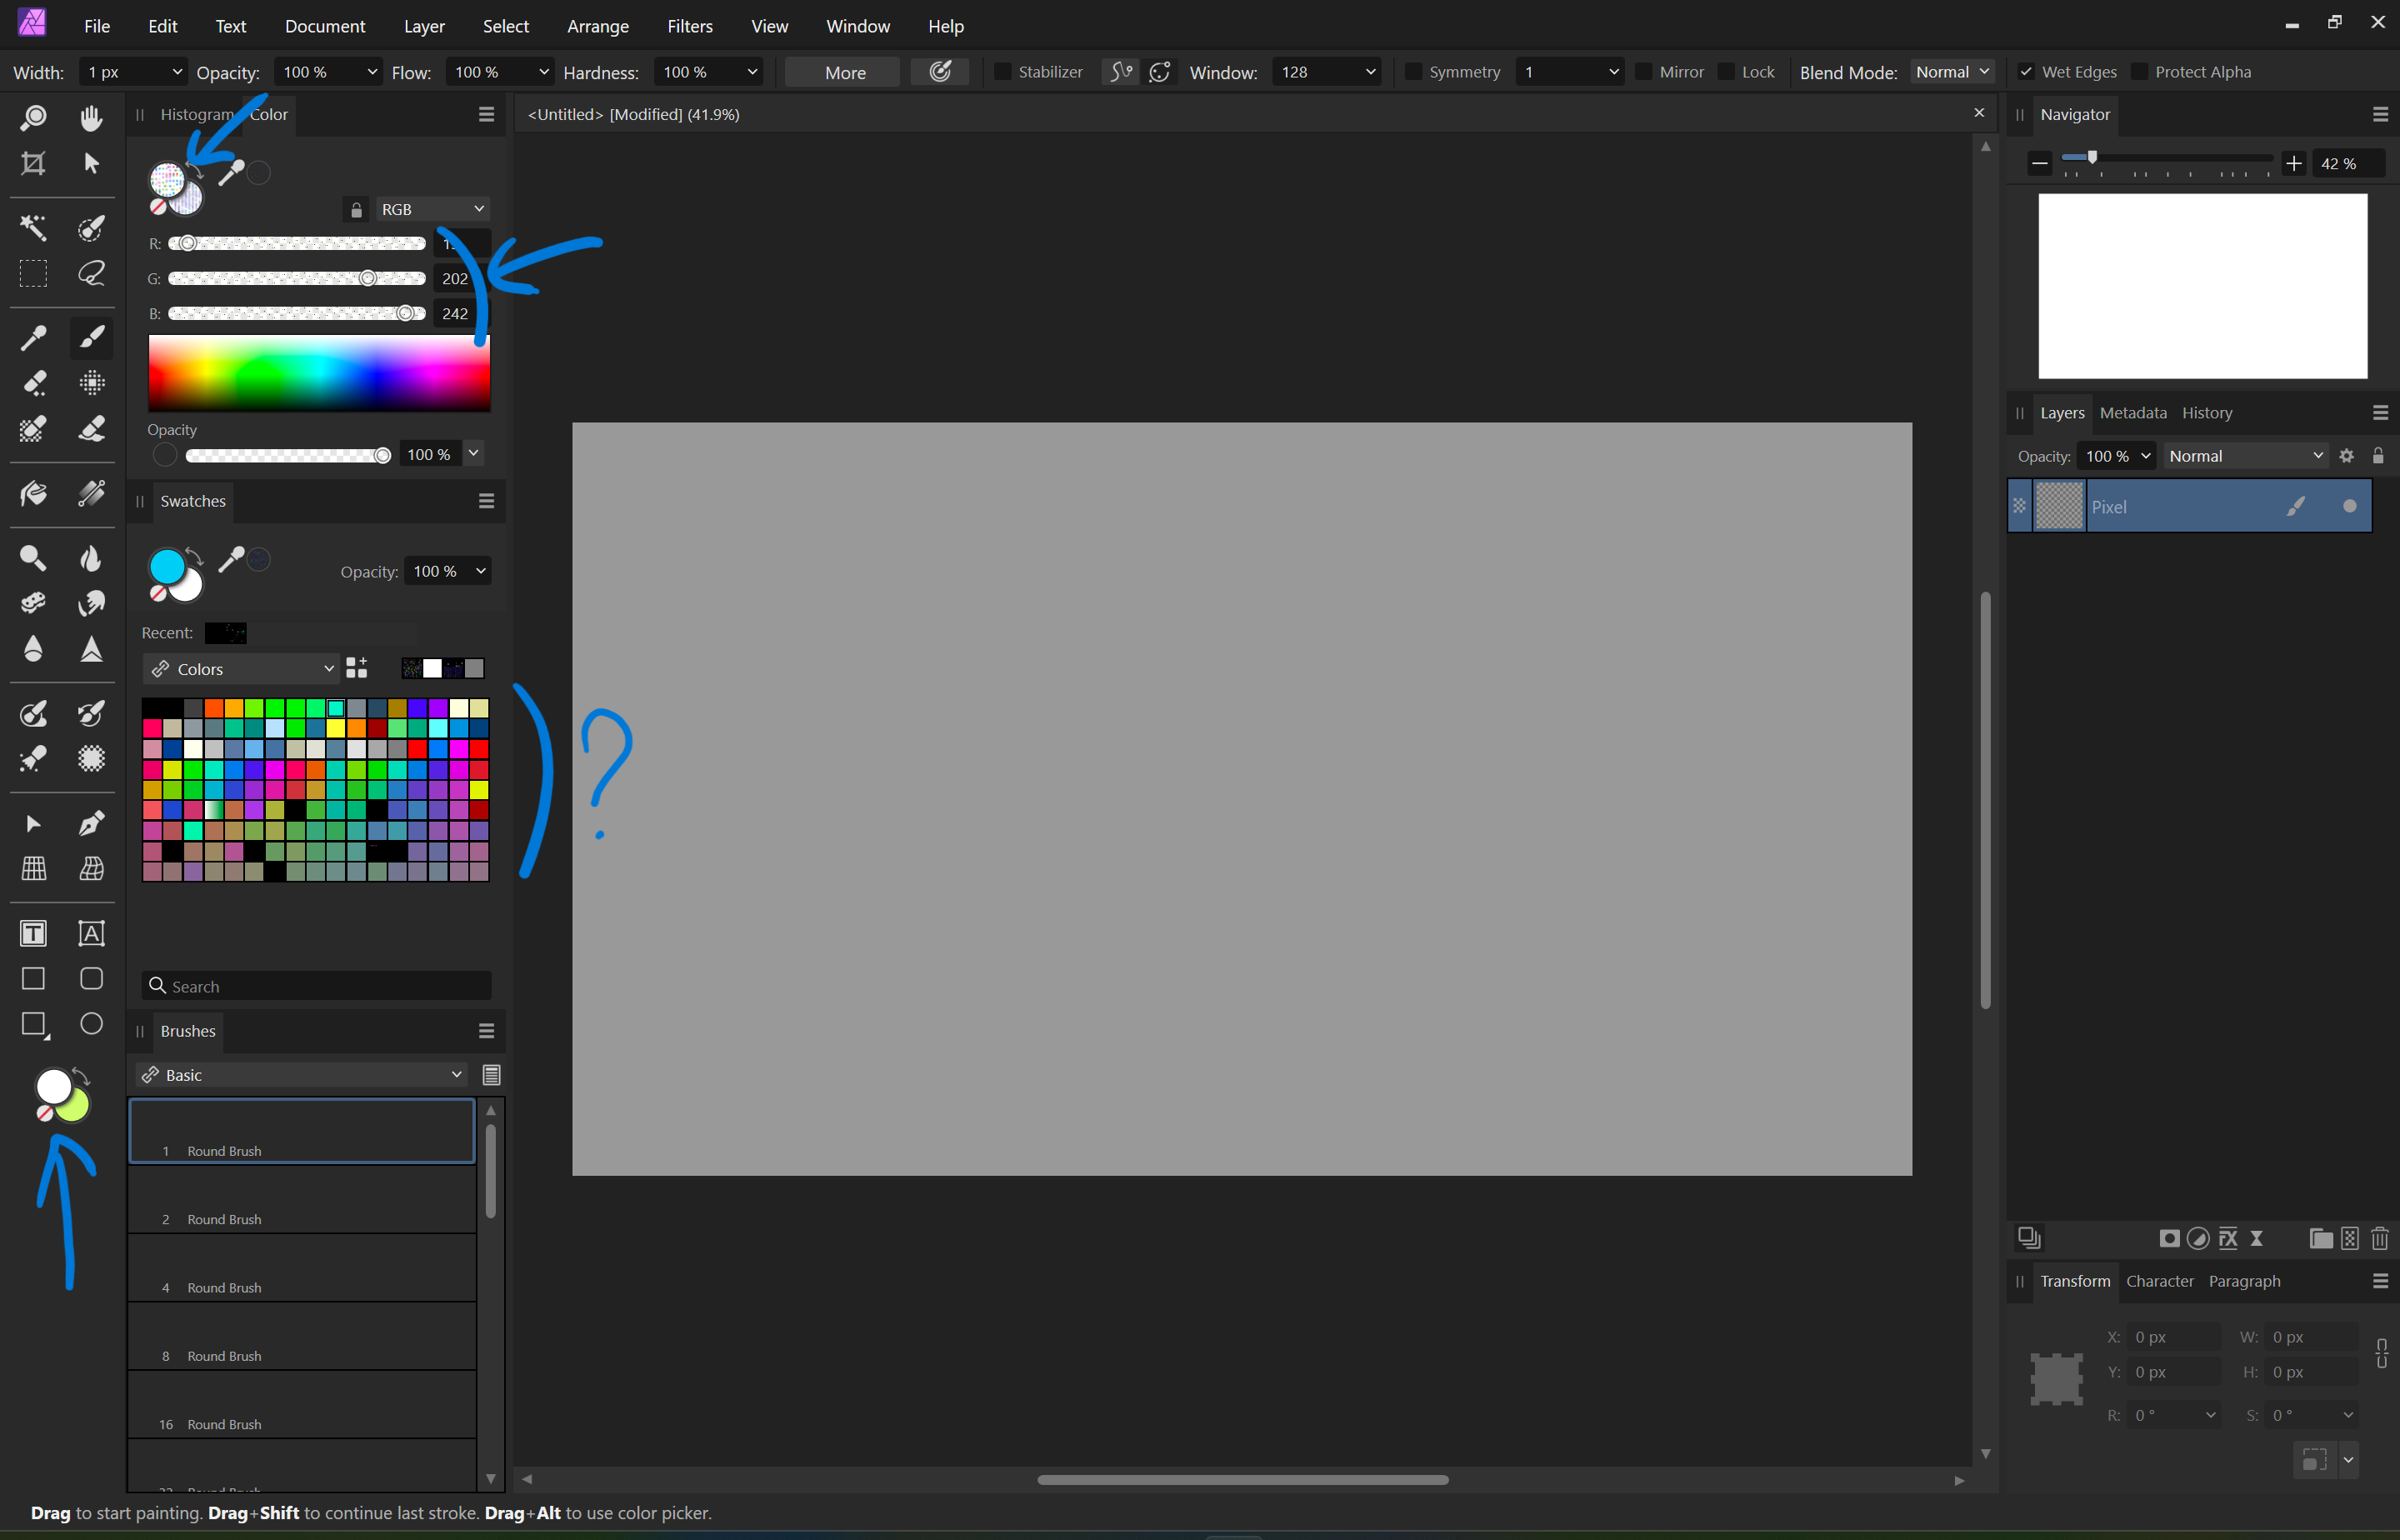
Task: Open the Swatches panel options menu
Action: pos(487,501)
